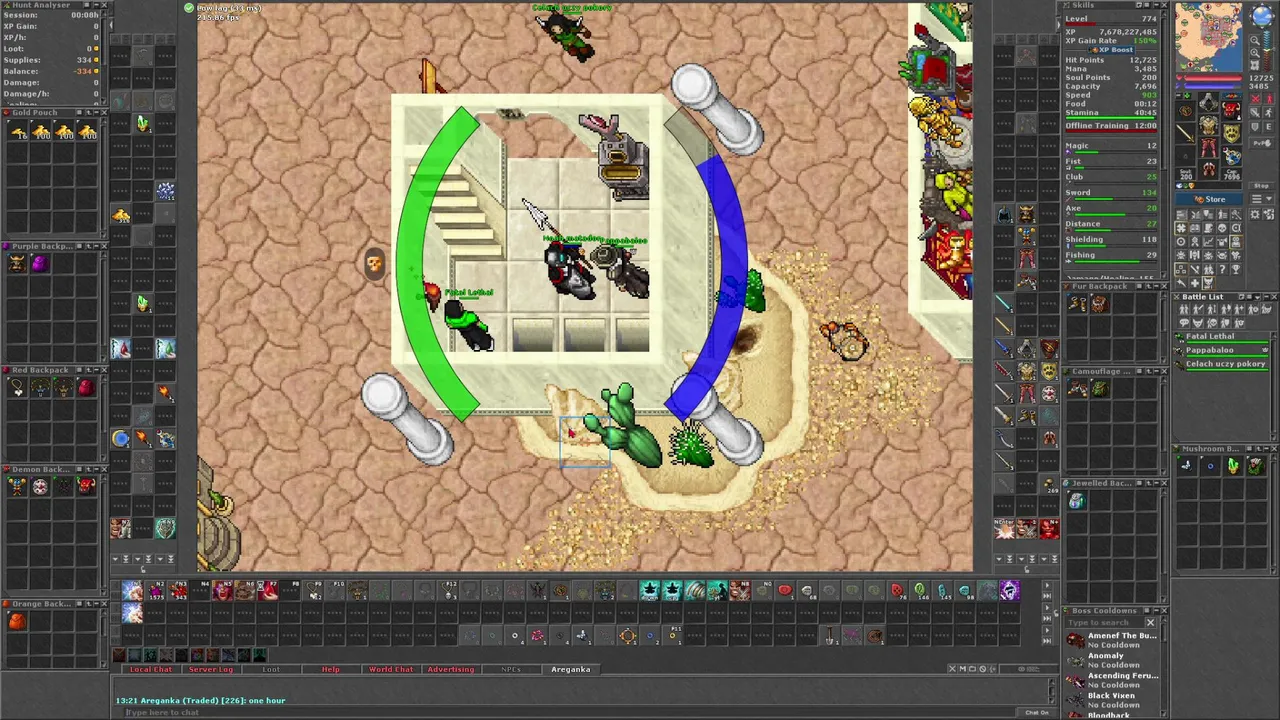Image resolution: width=1280 pixels, height=720 pixels.
Task: Collapse the Boss Cooldowns panel
Action: [1156, 610]
